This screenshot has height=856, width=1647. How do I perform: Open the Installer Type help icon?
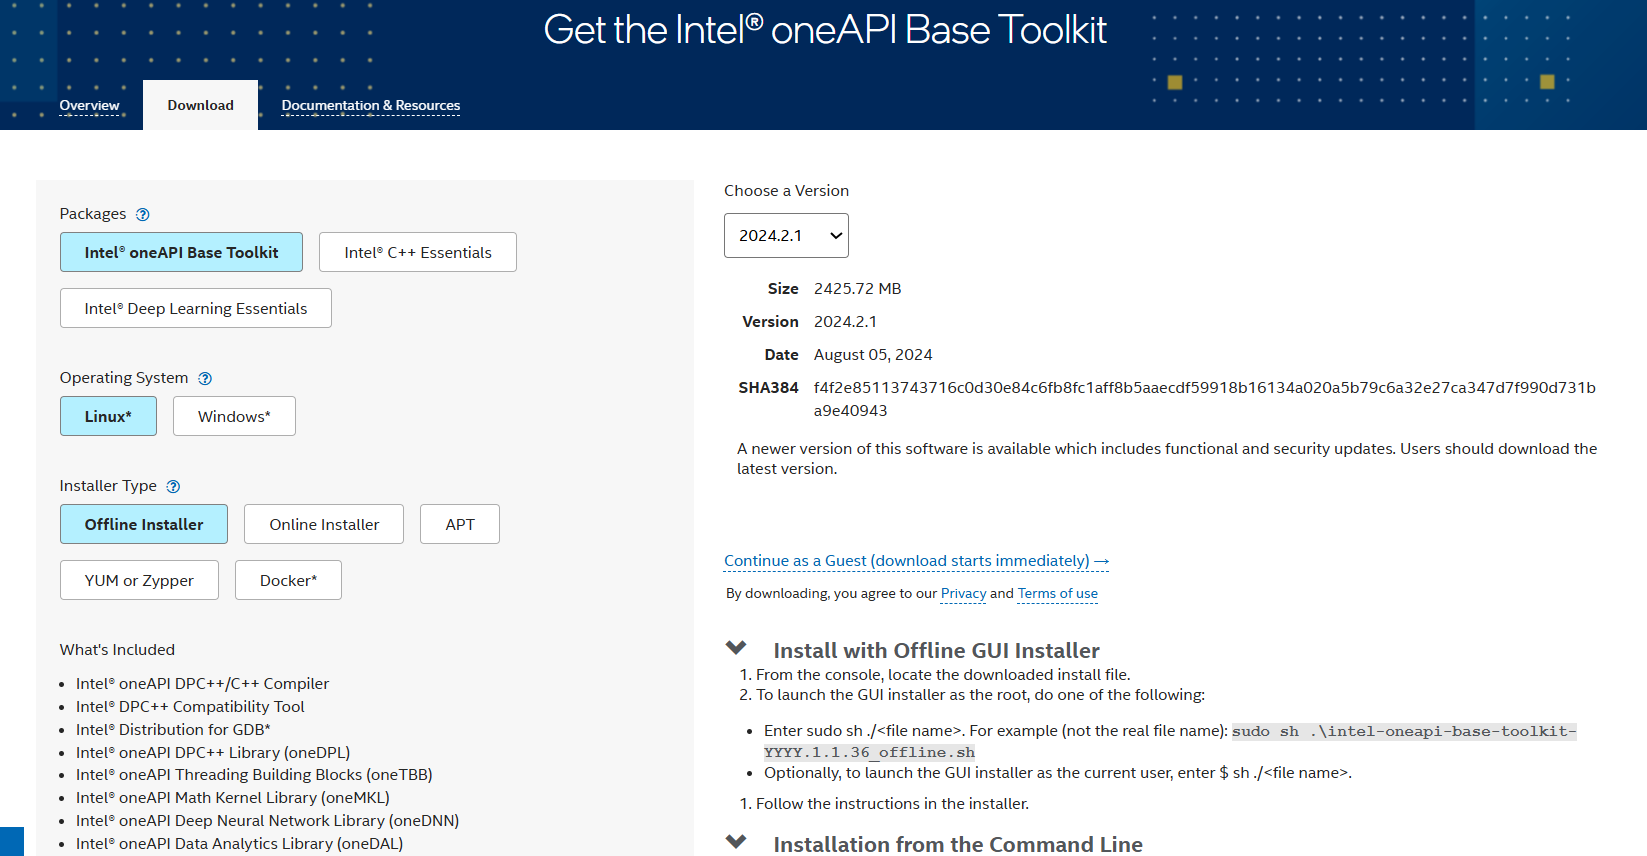(x=173, y=486)
